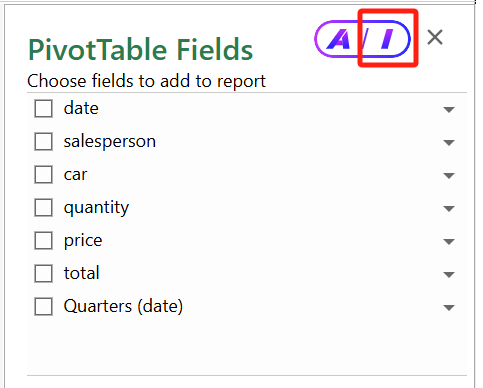Tick the date field checkbox

click(x=43, y=109)
